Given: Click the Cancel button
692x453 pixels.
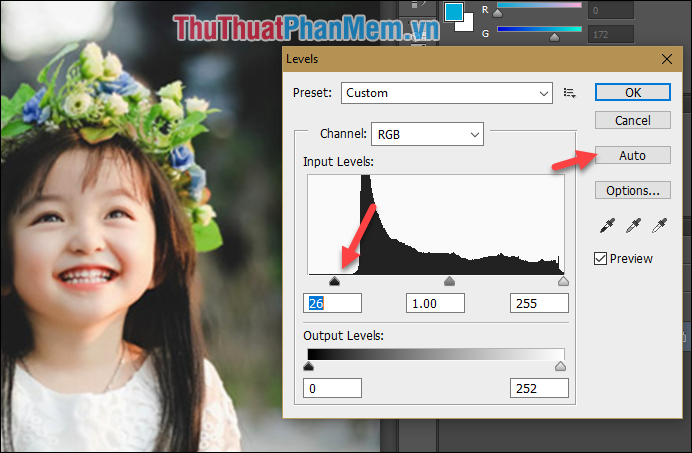Looking at the screenshot, I should click(633, 120).
